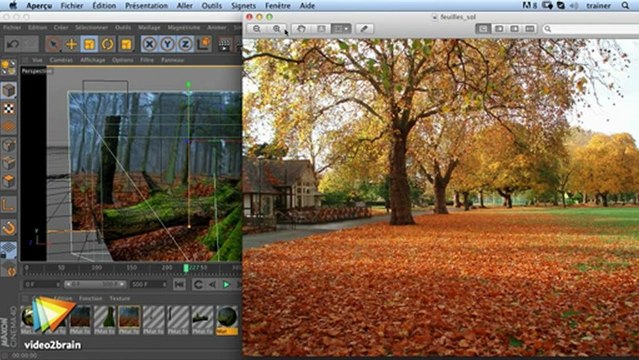This screenshot has height=360, width=639.
Task: Show the edit toolbar with the pencil button
Action: coord(364,29)
